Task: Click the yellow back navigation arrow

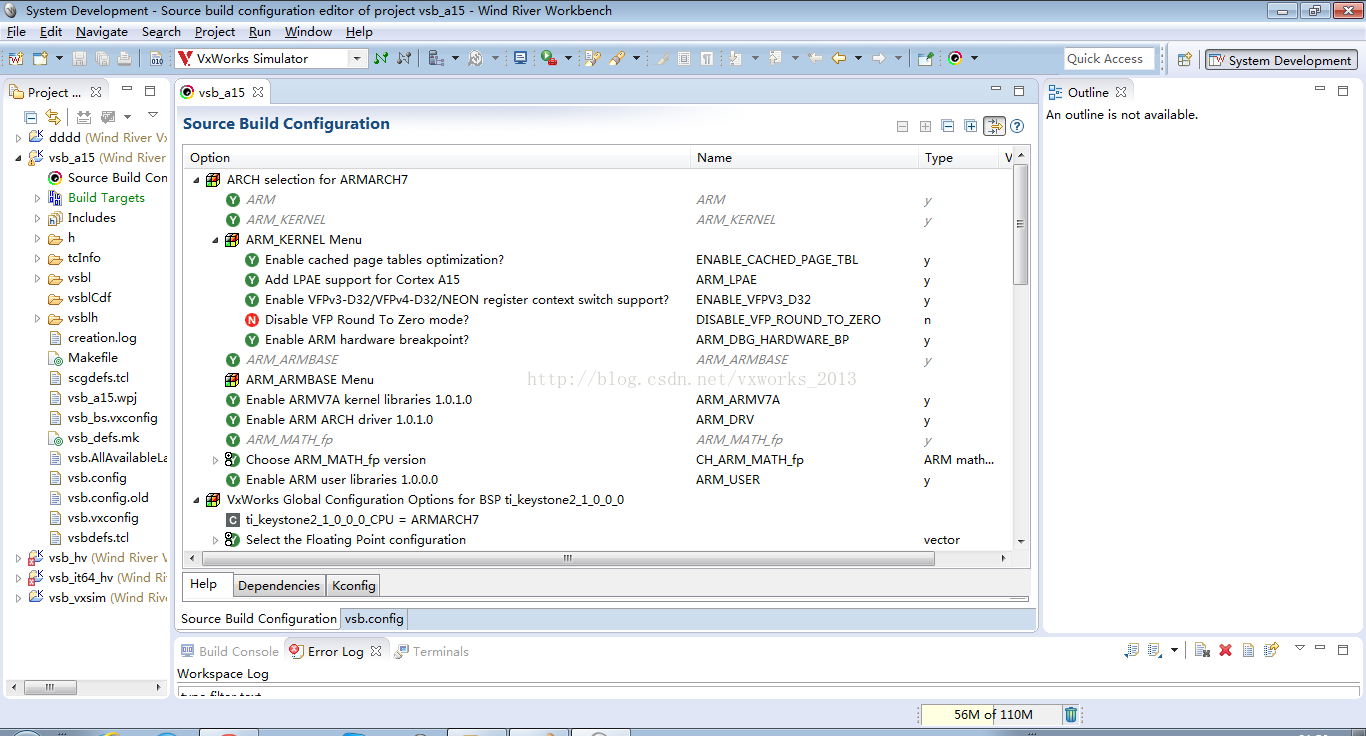Action: pos(838,58)
